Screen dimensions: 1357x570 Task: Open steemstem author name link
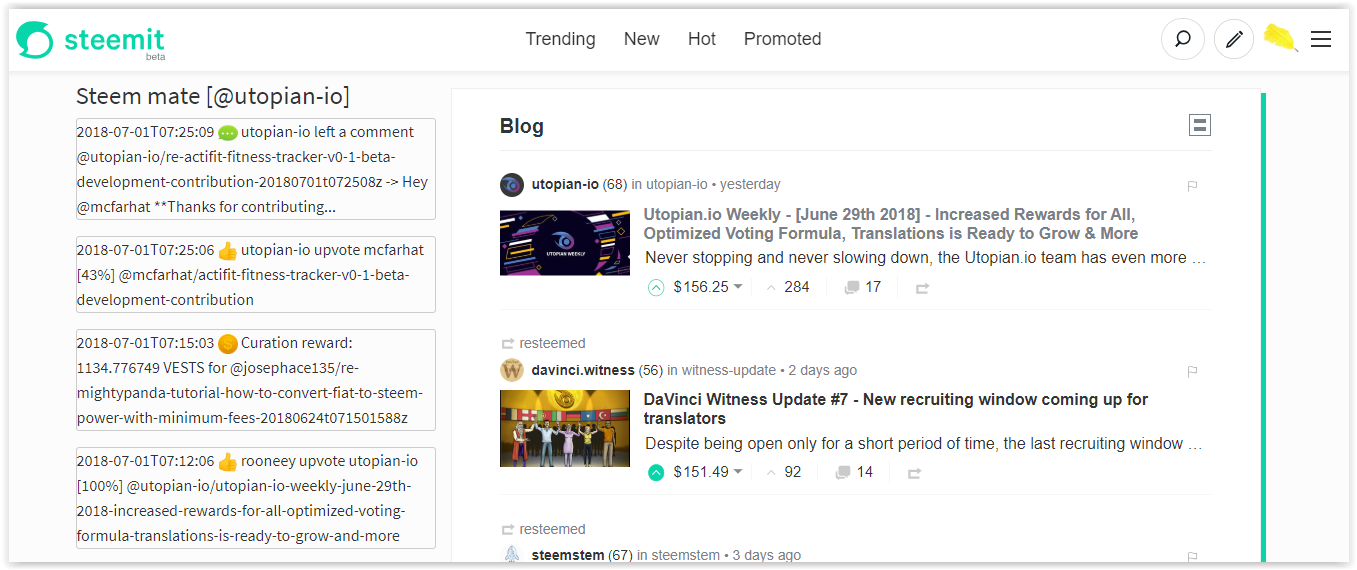[567, 555]
